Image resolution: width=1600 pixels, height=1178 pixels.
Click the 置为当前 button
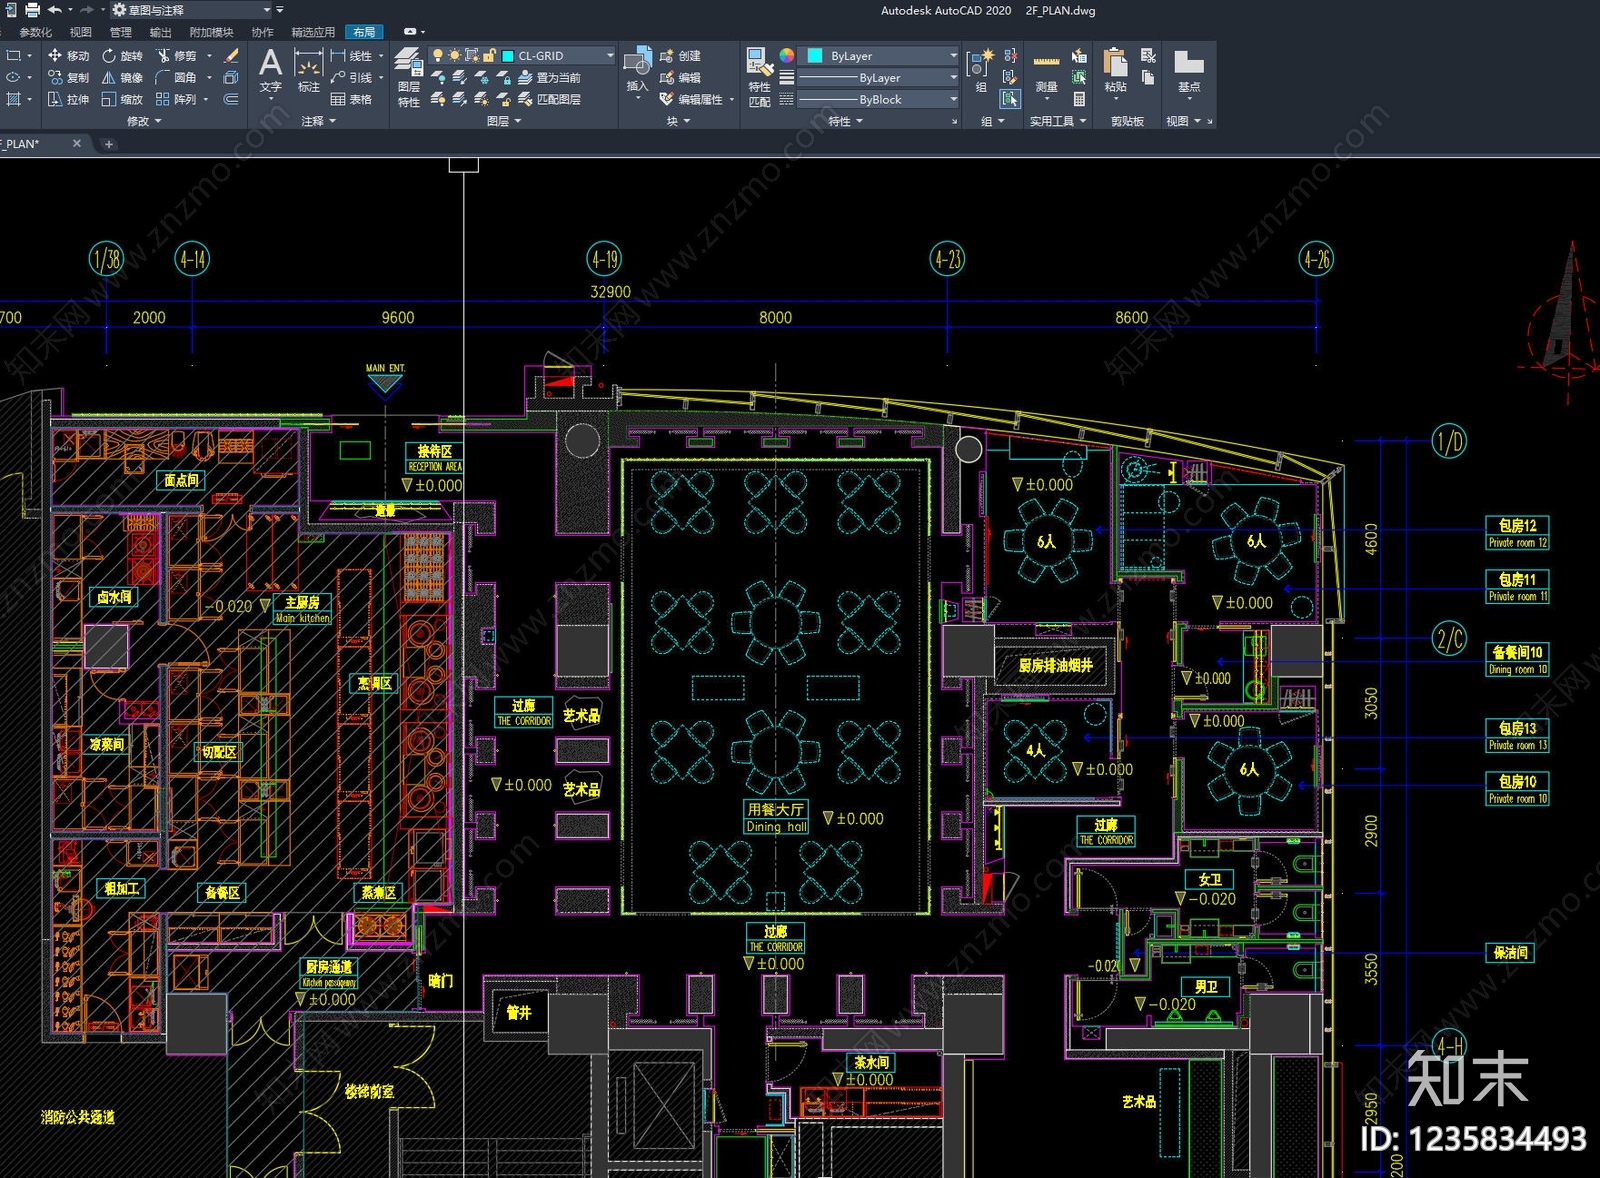pos(549,78)
